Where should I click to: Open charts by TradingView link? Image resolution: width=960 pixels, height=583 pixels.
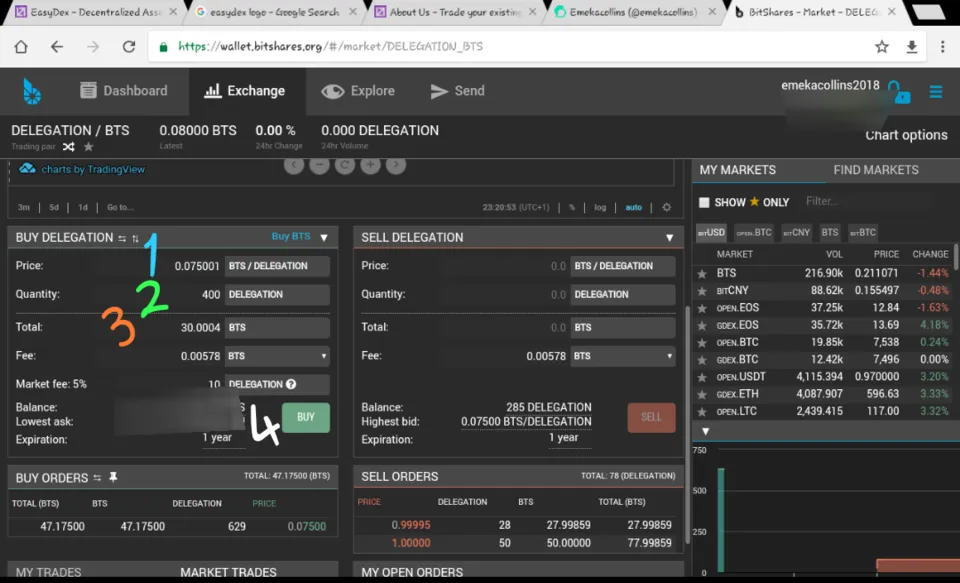coord(93,169)
